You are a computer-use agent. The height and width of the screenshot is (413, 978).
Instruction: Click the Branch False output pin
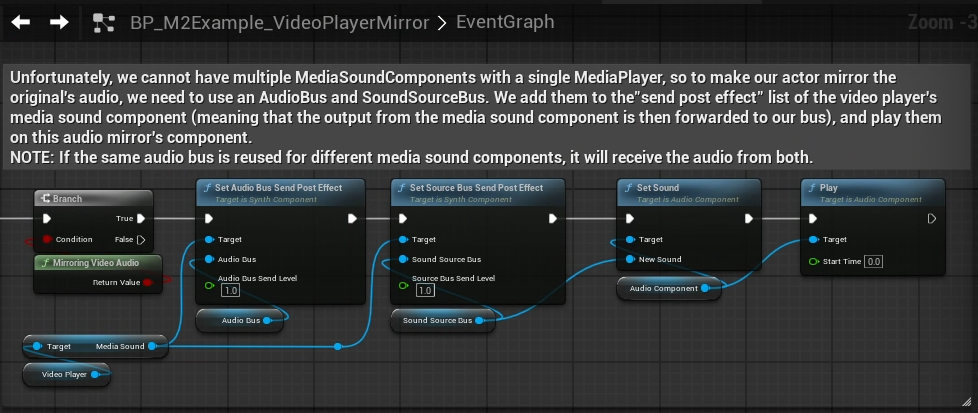coord(141,240)
